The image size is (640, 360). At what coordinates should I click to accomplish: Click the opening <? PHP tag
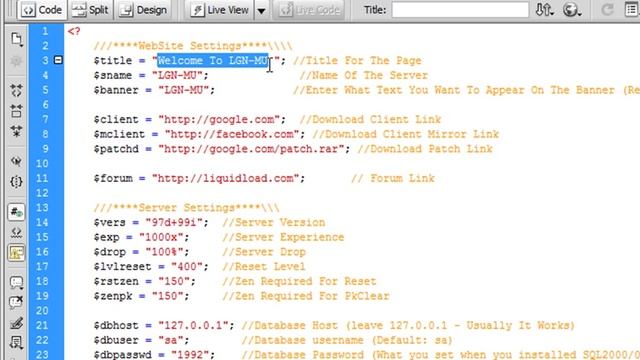click(74, 31)
